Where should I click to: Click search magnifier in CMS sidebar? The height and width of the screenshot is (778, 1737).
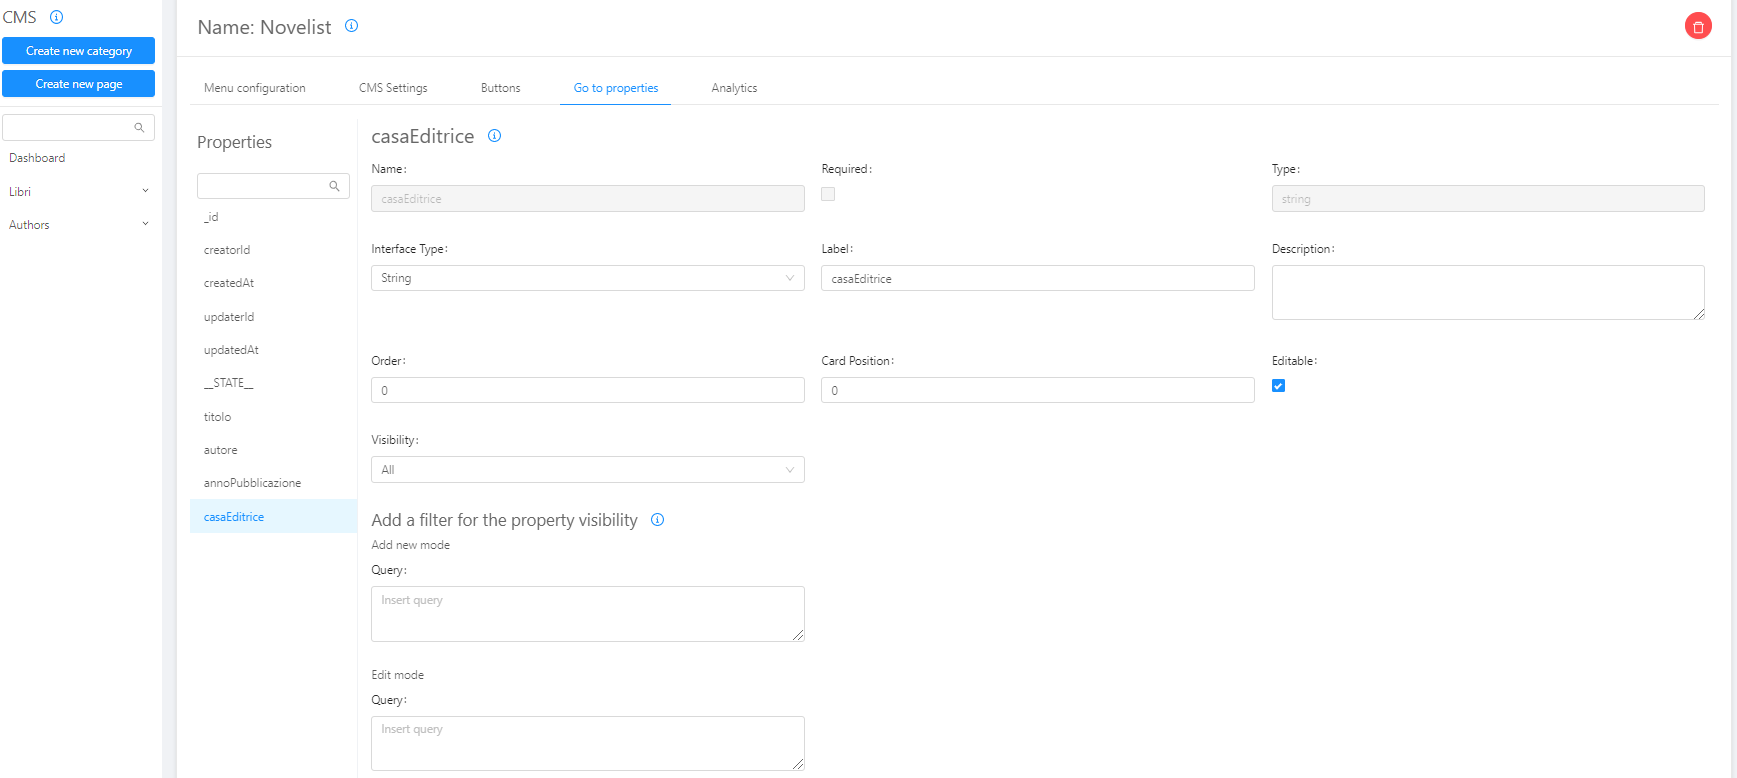139,128
